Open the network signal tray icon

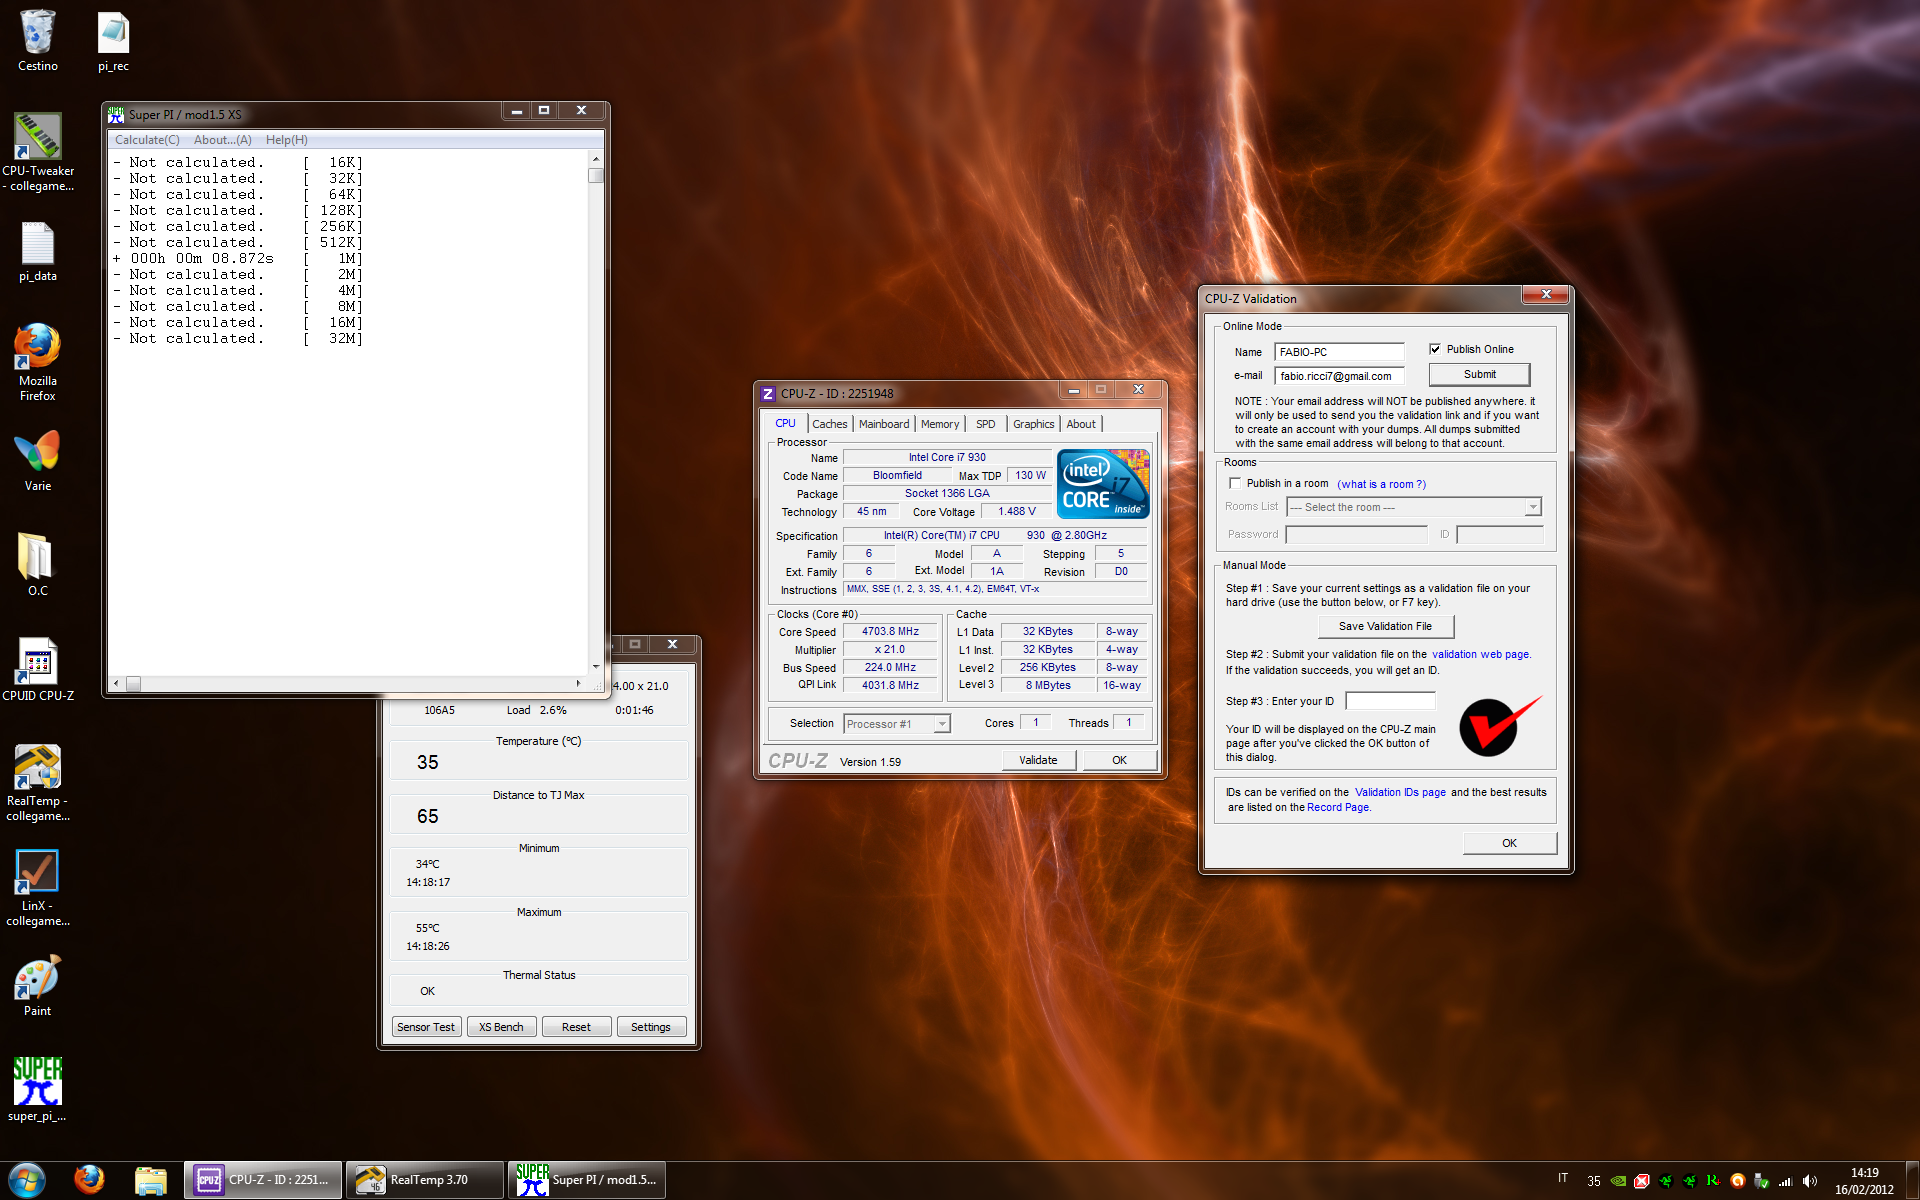point(1785,1181)
